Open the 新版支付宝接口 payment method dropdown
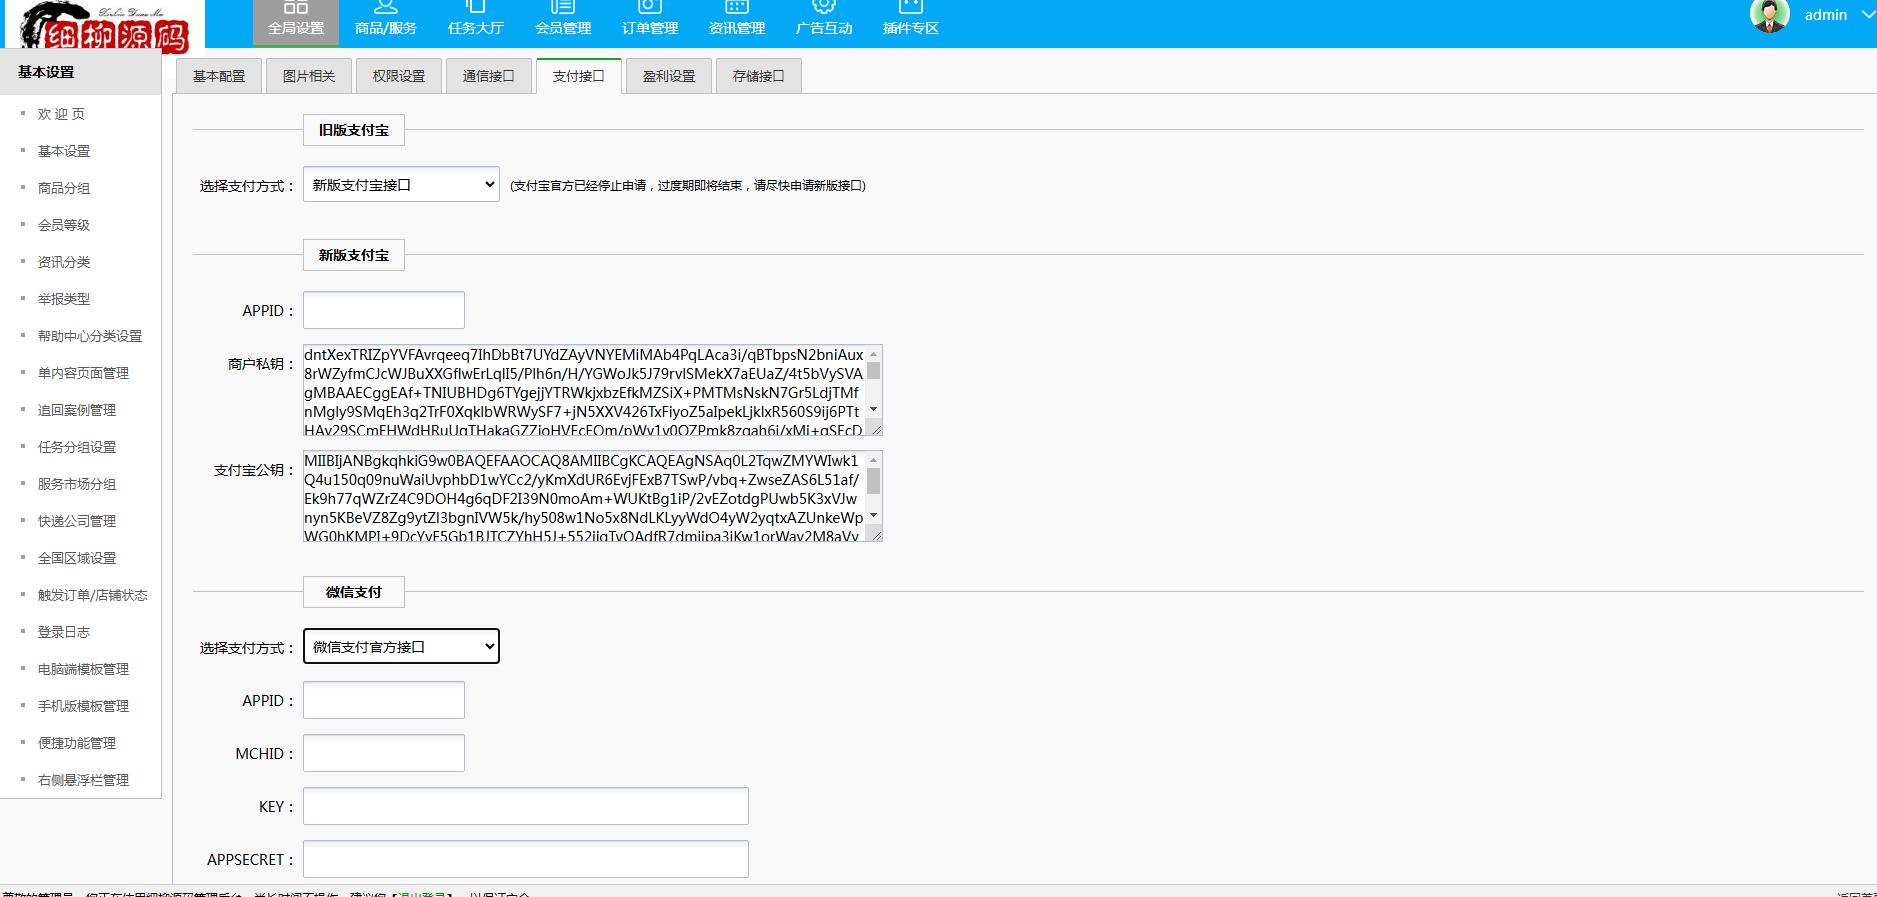Screen dimensions: 1877x897 click(401, 185)
